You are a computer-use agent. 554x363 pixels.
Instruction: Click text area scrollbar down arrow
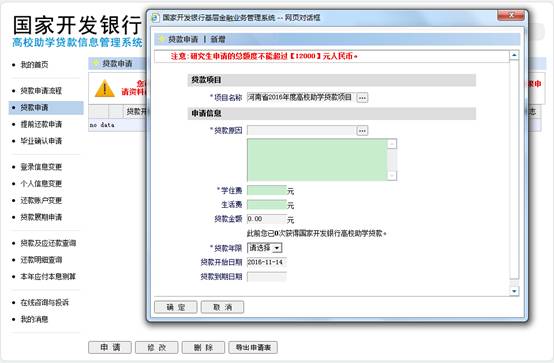point(392,176)
